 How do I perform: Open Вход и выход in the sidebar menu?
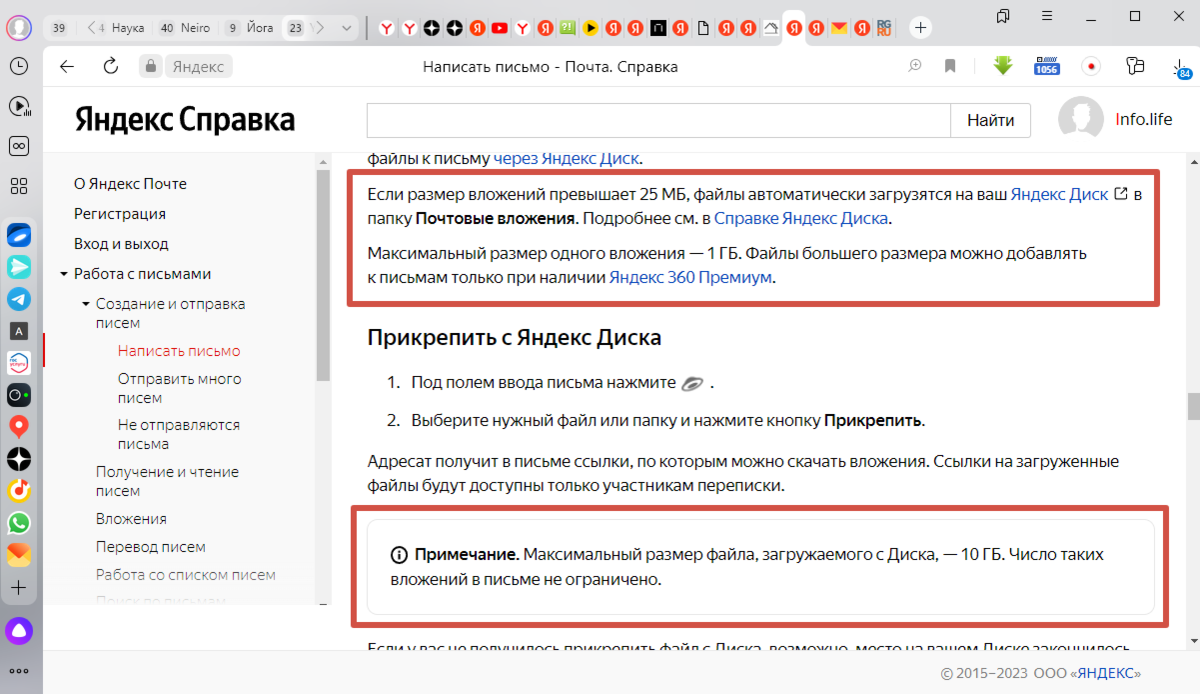(x=121, y=244)
